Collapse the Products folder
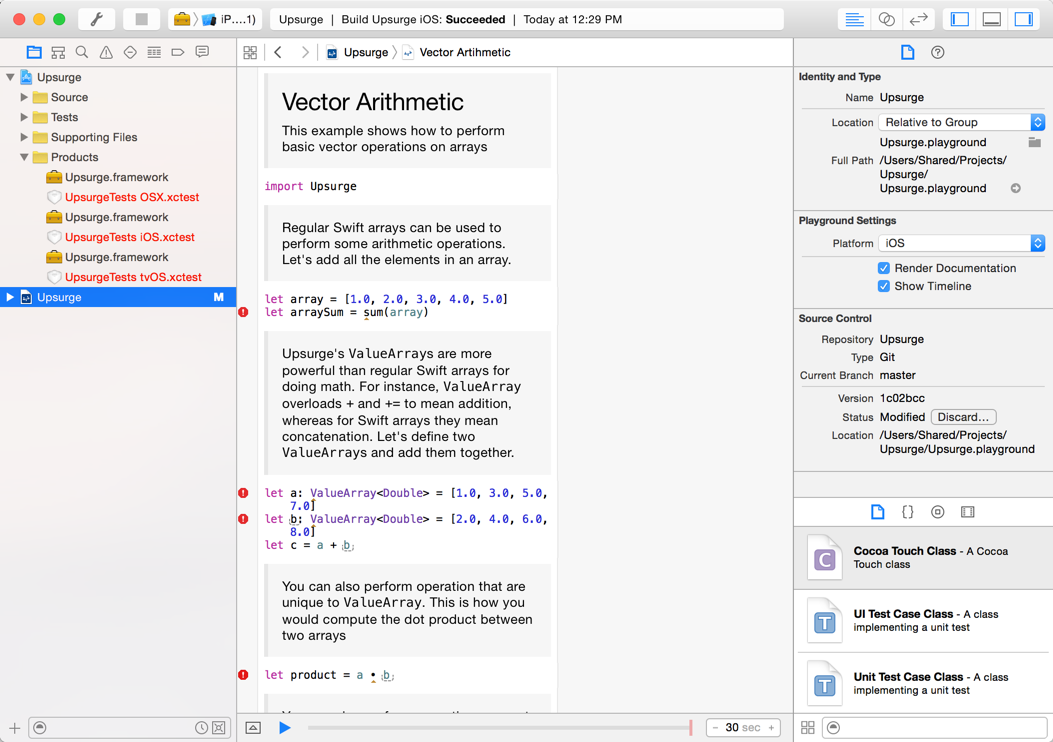This screenshot has height=742, width=1053. click(24, 157)
